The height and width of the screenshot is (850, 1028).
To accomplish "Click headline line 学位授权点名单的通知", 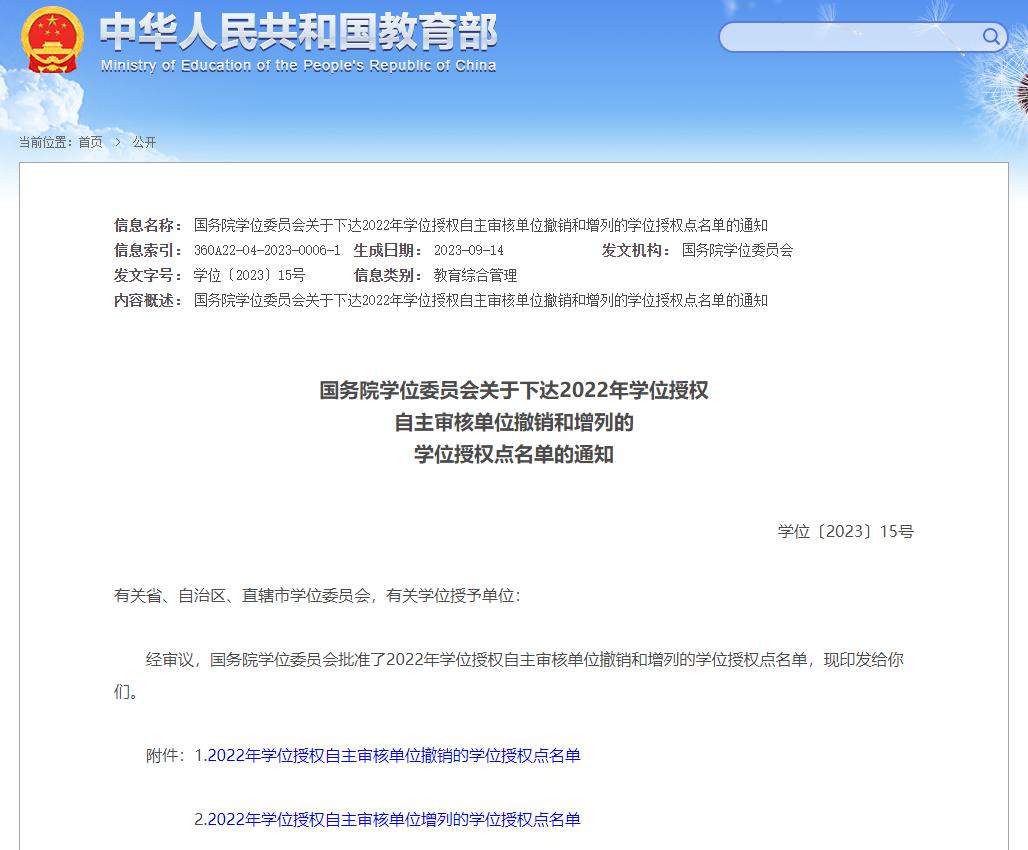I will [514, 455].
